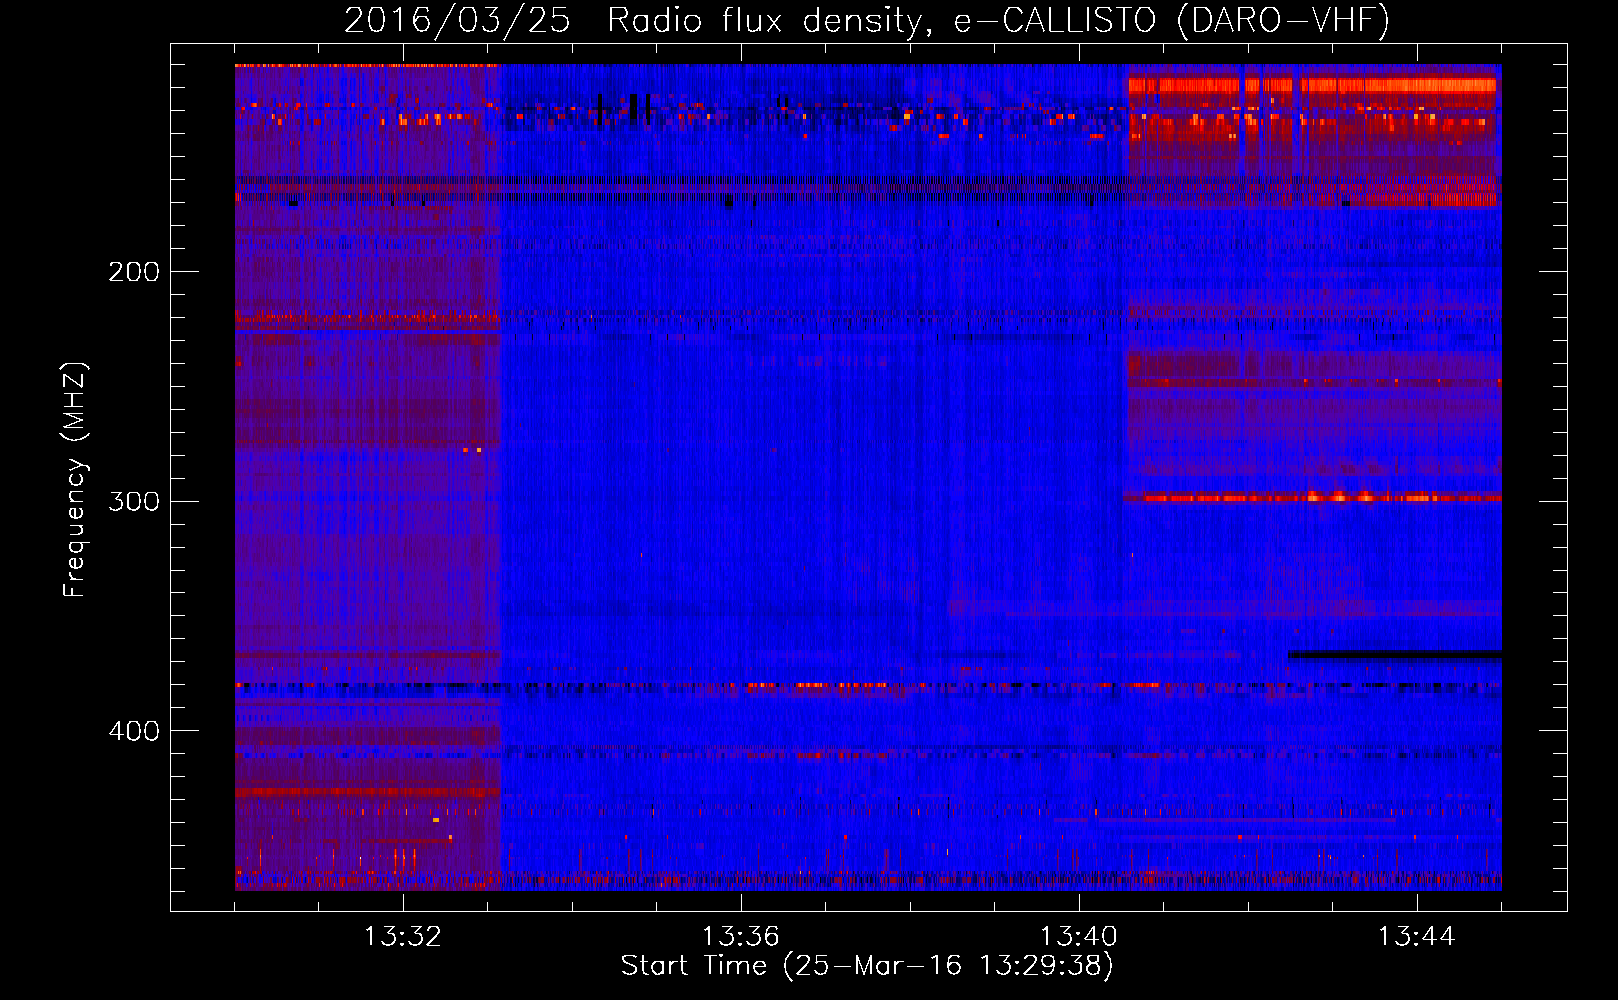Click the black horizontal line near 365 MHz
This screenshot has height=1000, width=1618.
1395,655
